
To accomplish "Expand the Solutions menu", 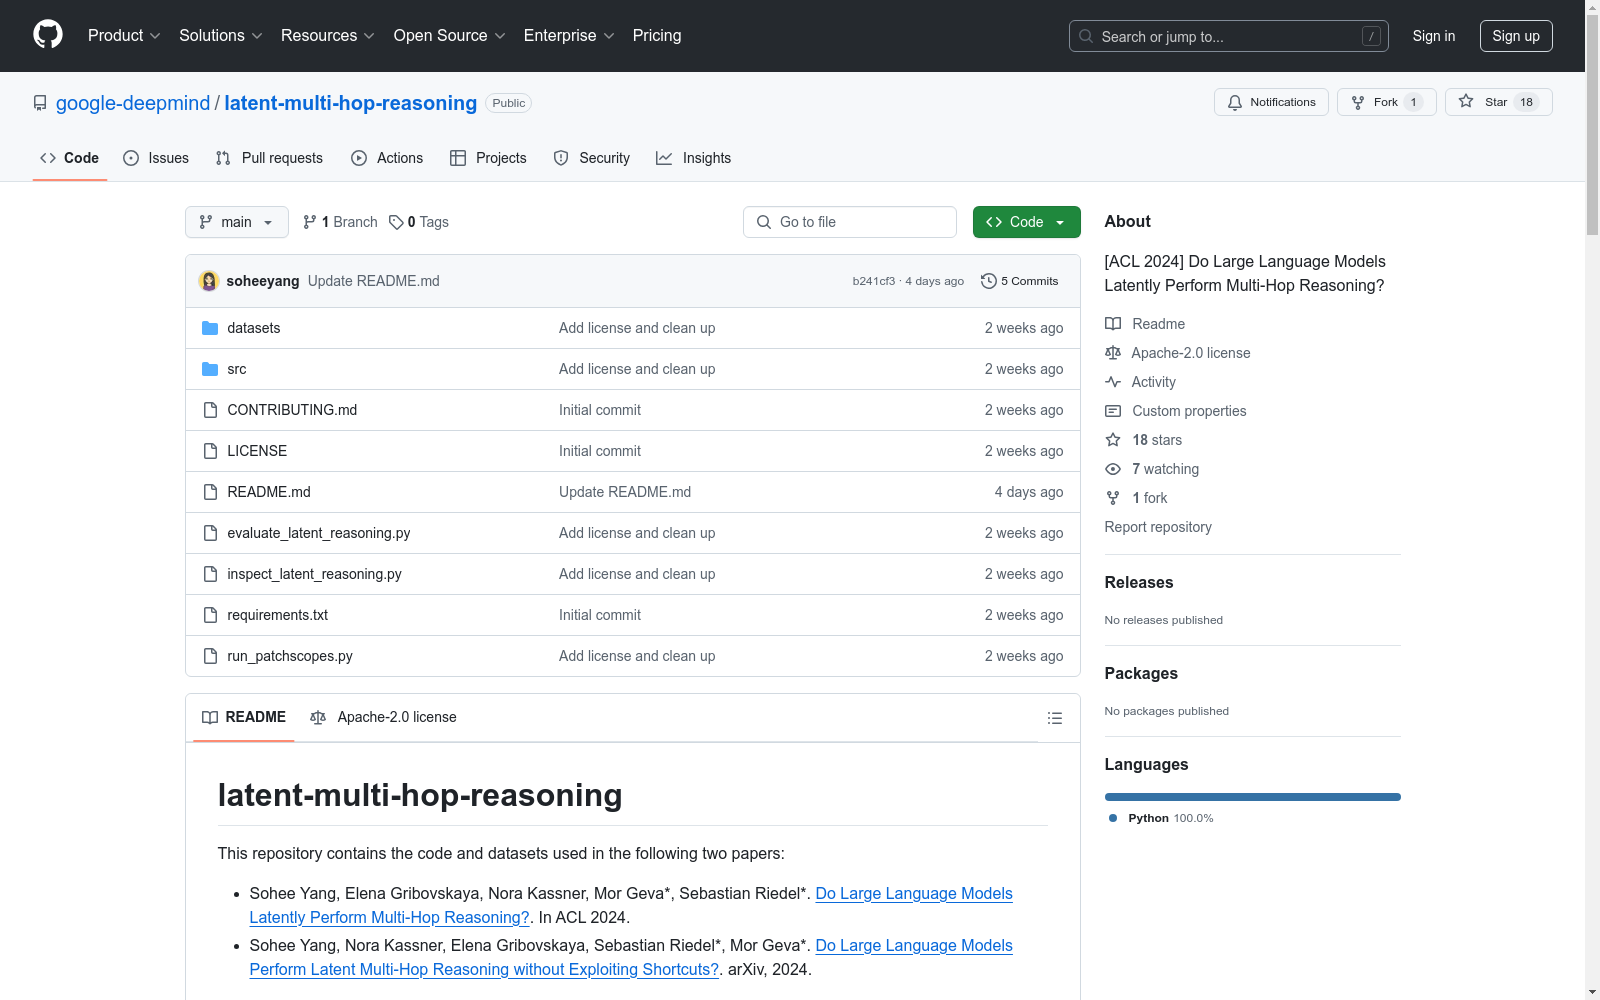I will [x=221, y=36].
